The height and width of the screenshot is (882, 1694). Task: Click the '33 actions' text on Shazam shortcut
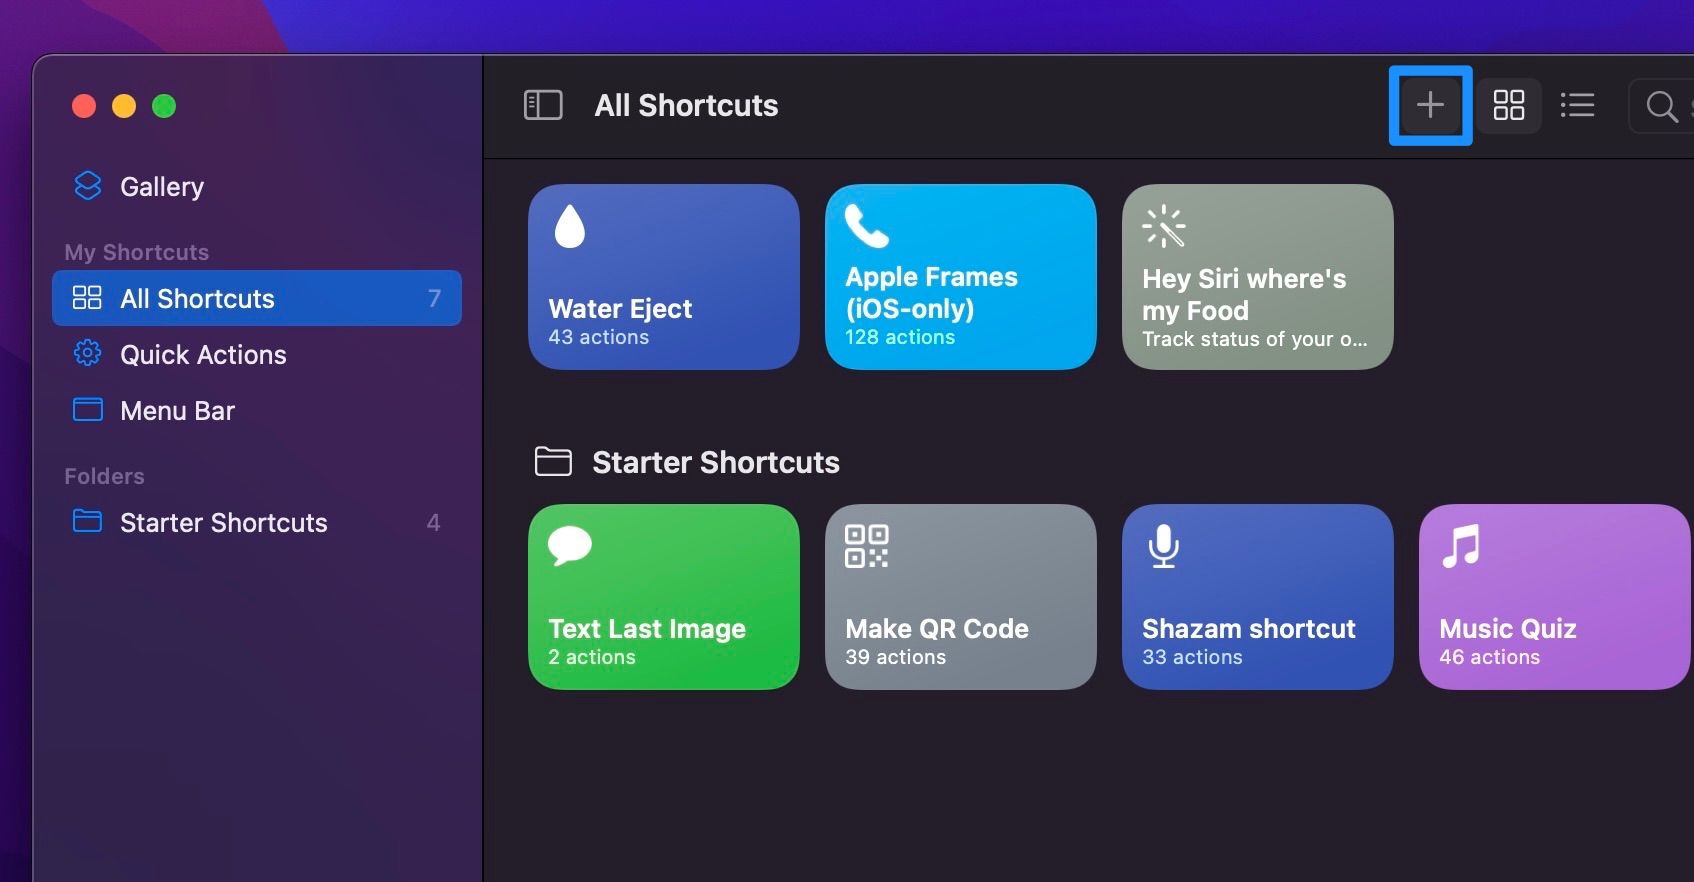click(1193, 657)
